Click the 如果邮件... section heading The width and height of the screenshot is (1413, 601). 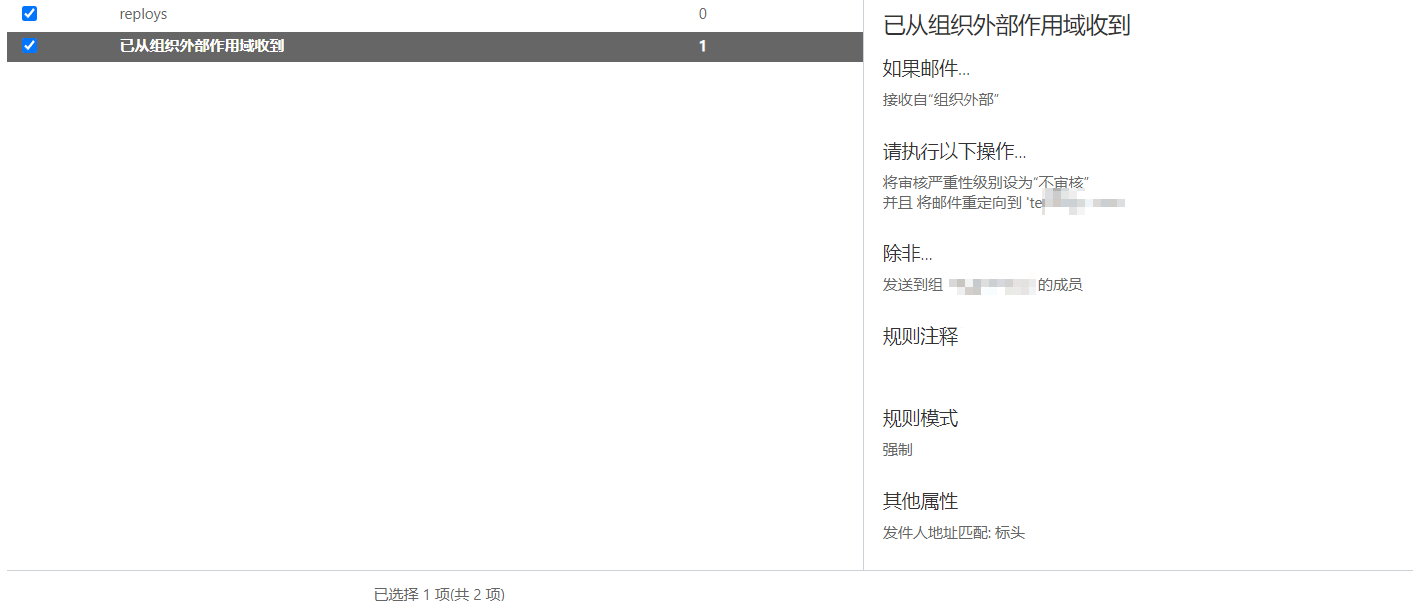click(x=926, y=69)
